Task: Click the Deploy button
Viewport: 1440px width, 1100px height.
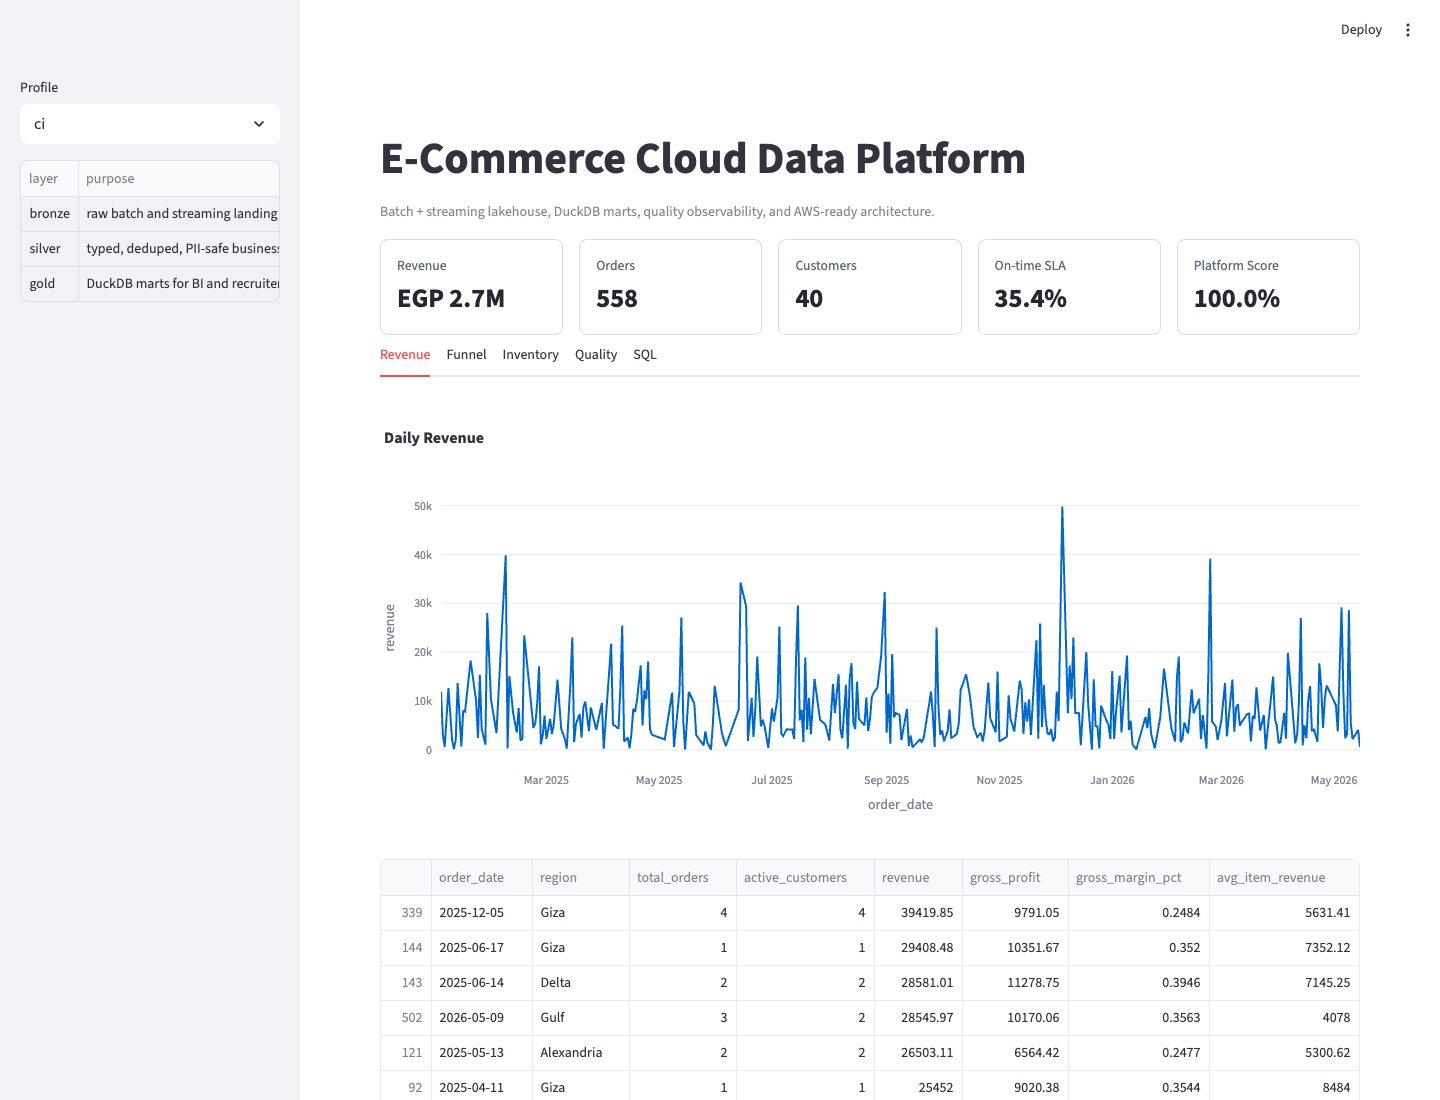Action: 1361,30
